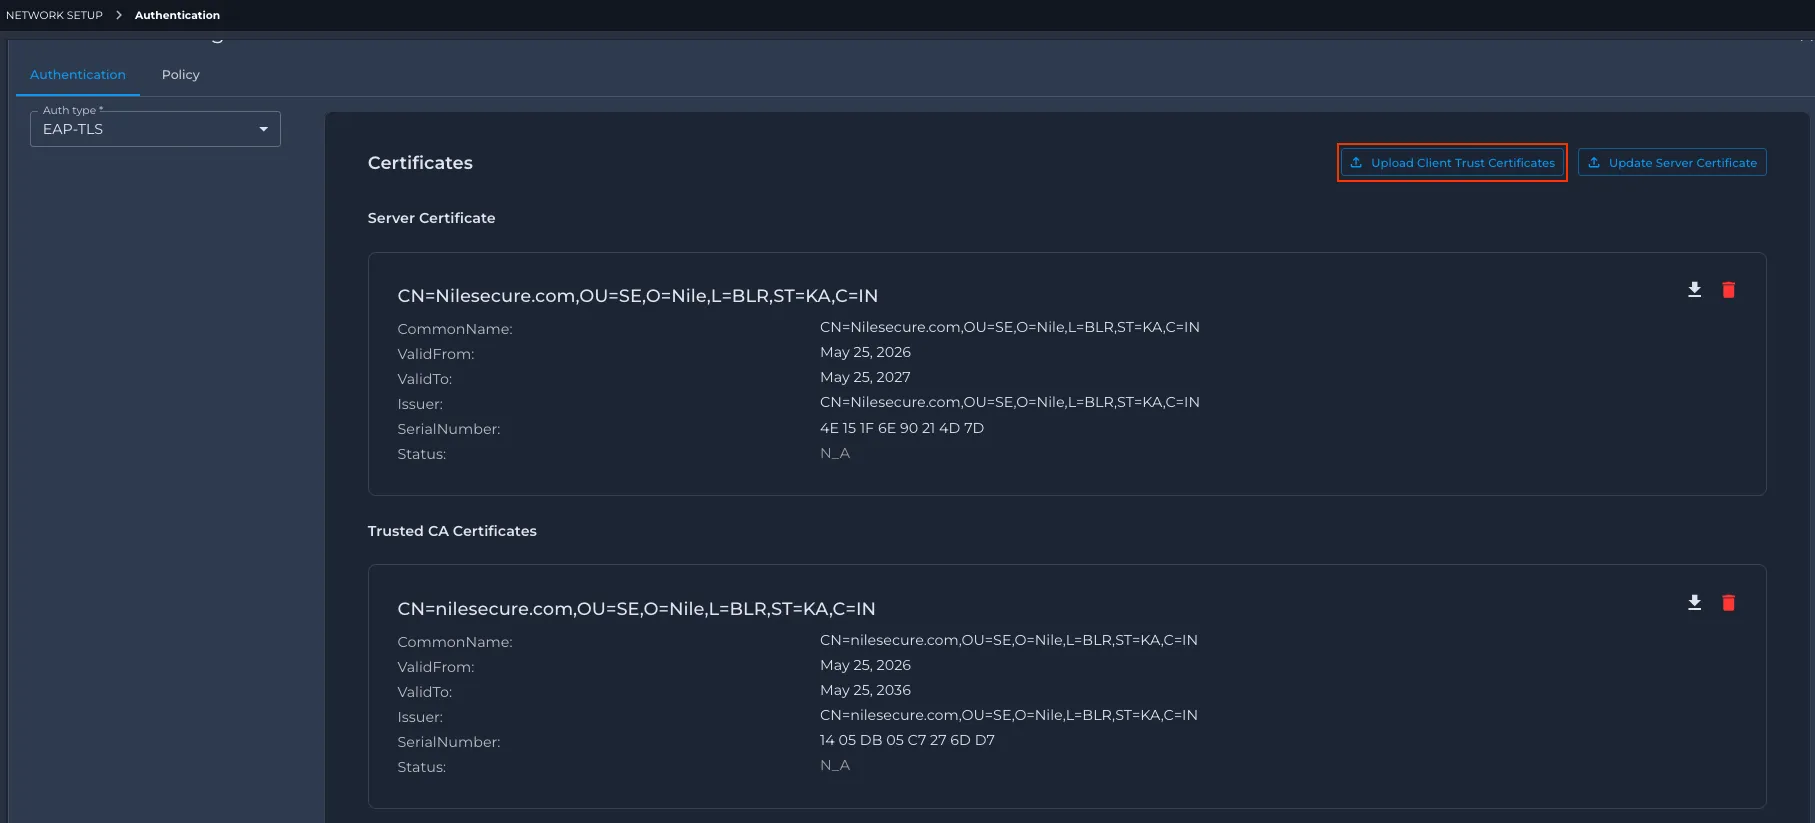Click Update Server Certificate button

pos(1672,163)
